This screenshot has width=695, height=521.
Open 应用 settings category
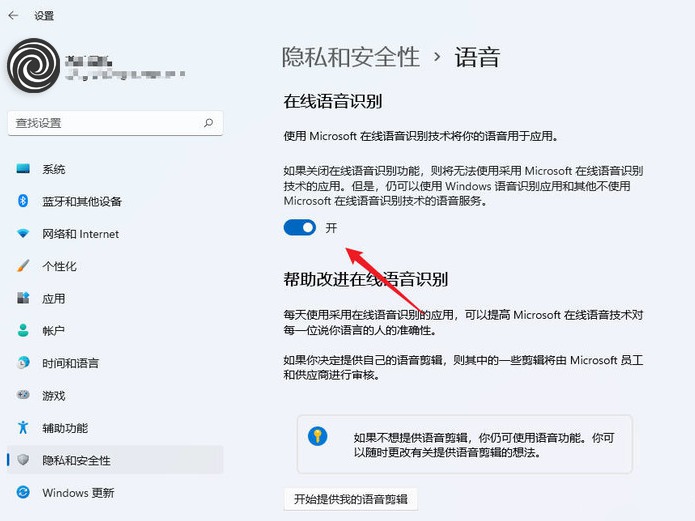(115, 298)
